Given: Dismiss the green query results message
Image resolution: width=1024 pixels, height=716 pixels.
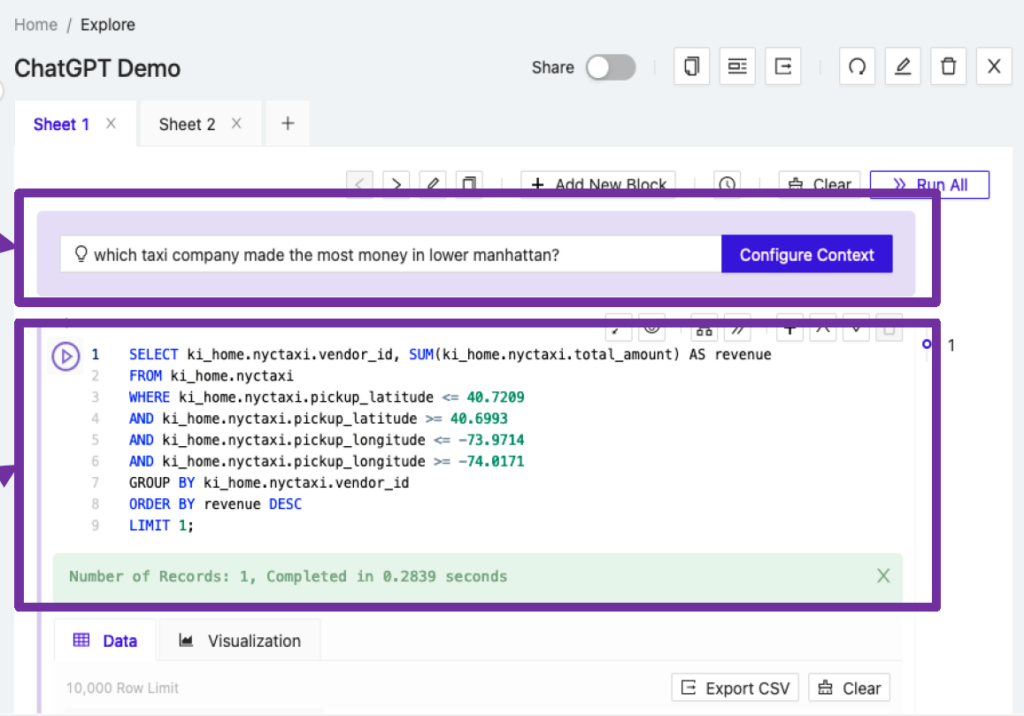Looking at the screenshot, I should pyautogui.click(x=883, y=576).
